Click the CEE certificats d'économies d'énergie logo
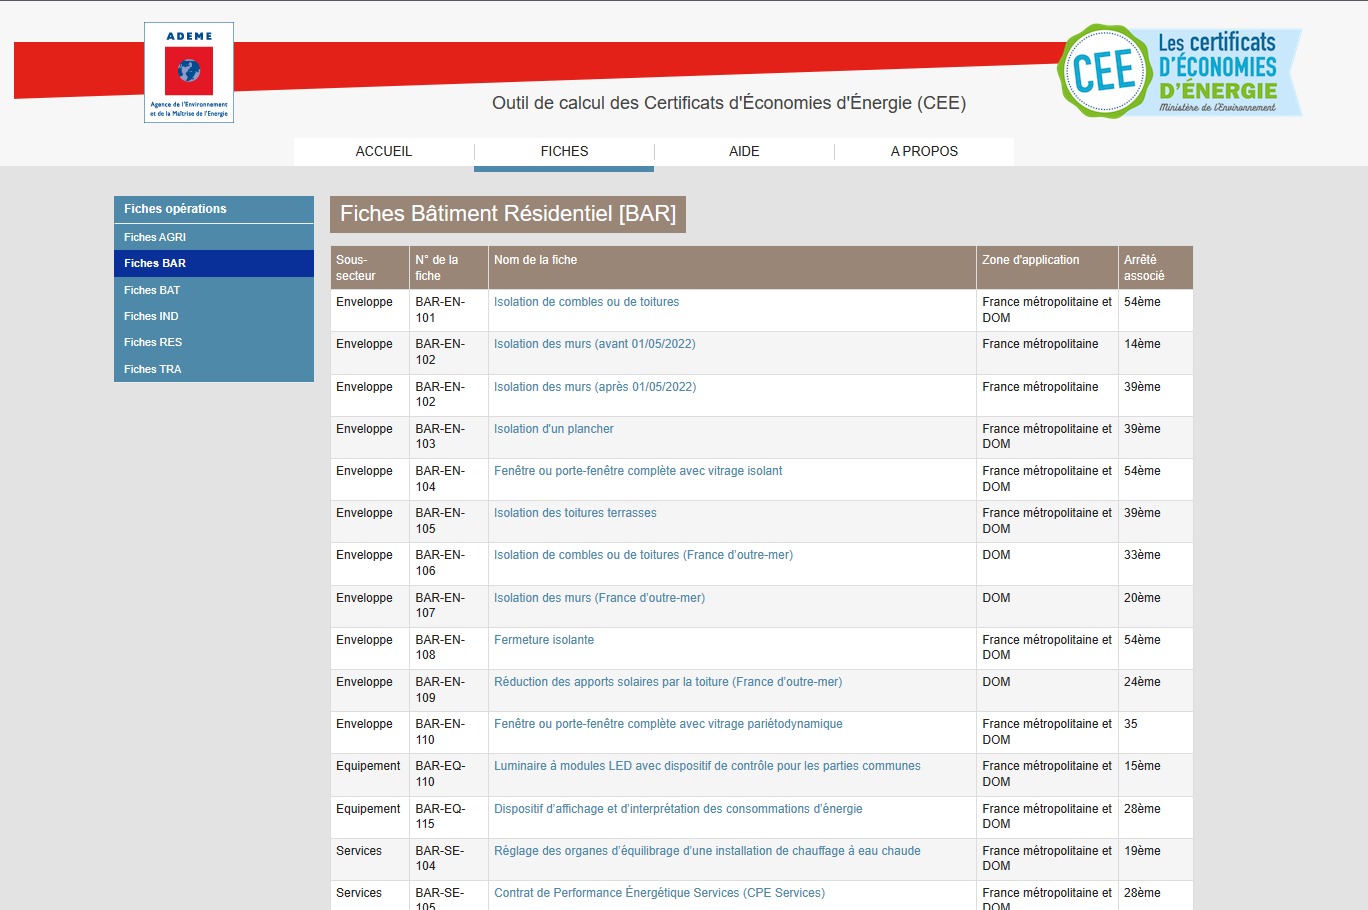The height and width of the screenshot is (910, 1368). (x=1180, y=72)
